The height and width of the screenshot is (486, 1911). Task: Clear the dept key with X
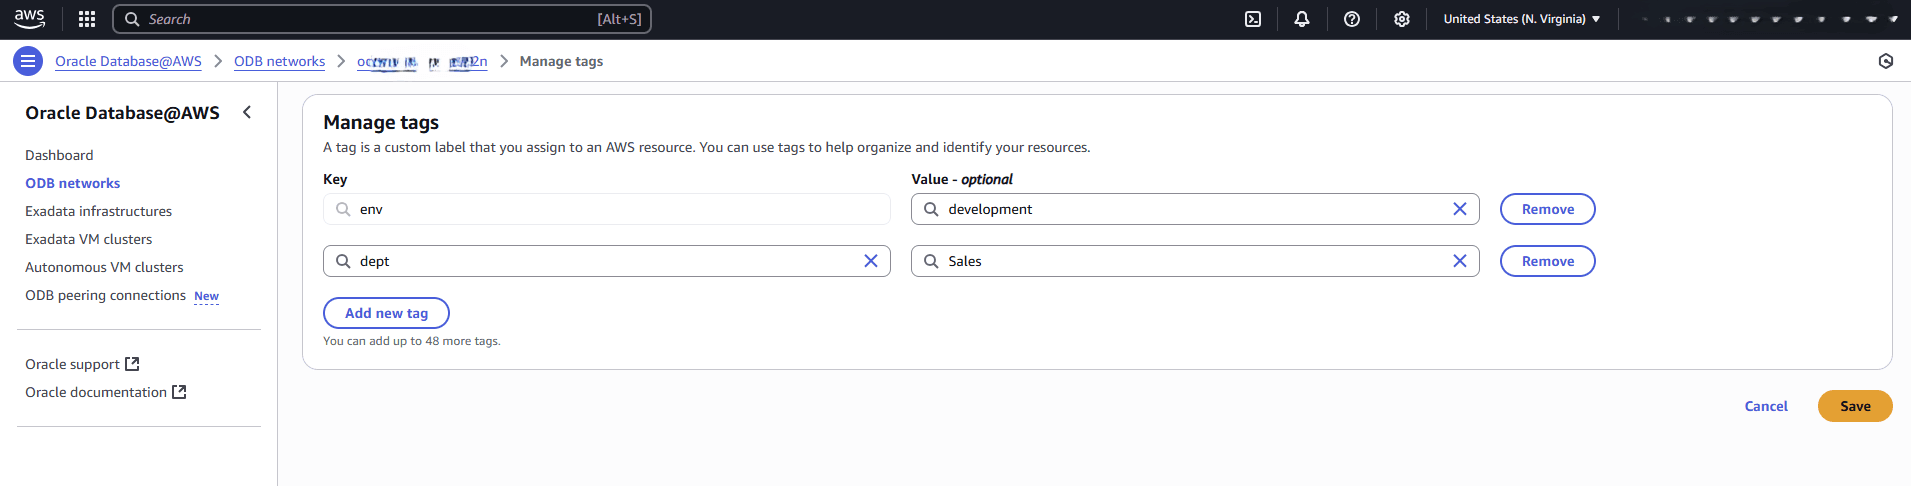870,261
